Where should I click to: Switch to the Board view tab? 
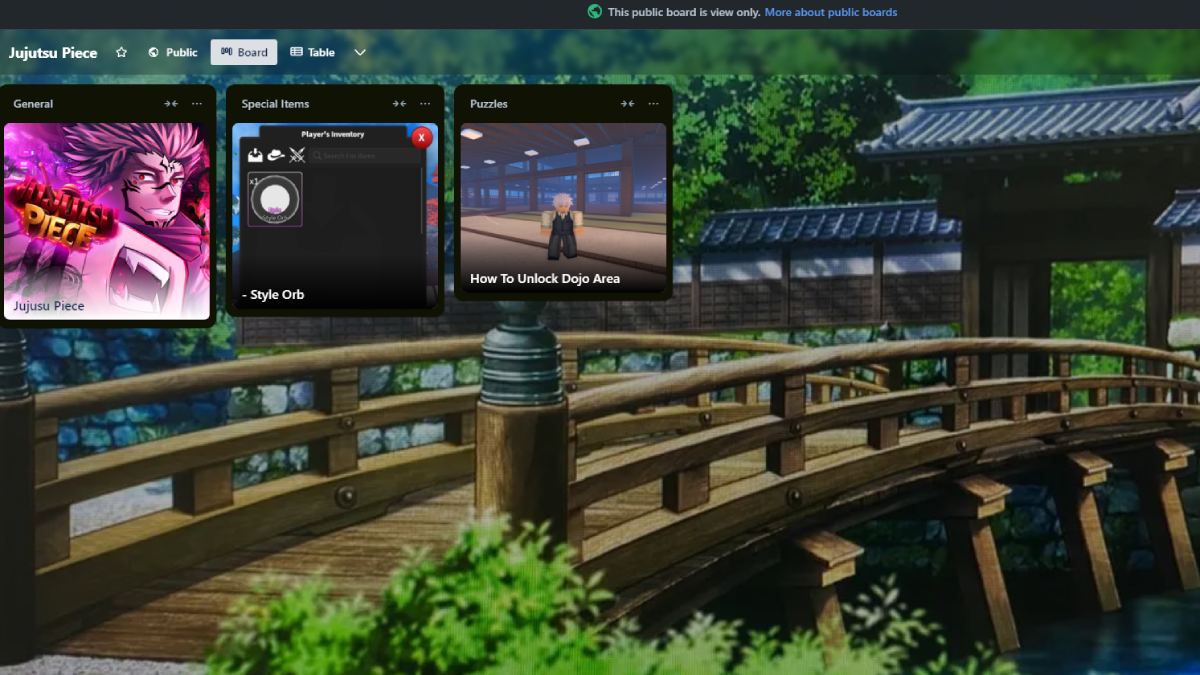pos(244,52)
